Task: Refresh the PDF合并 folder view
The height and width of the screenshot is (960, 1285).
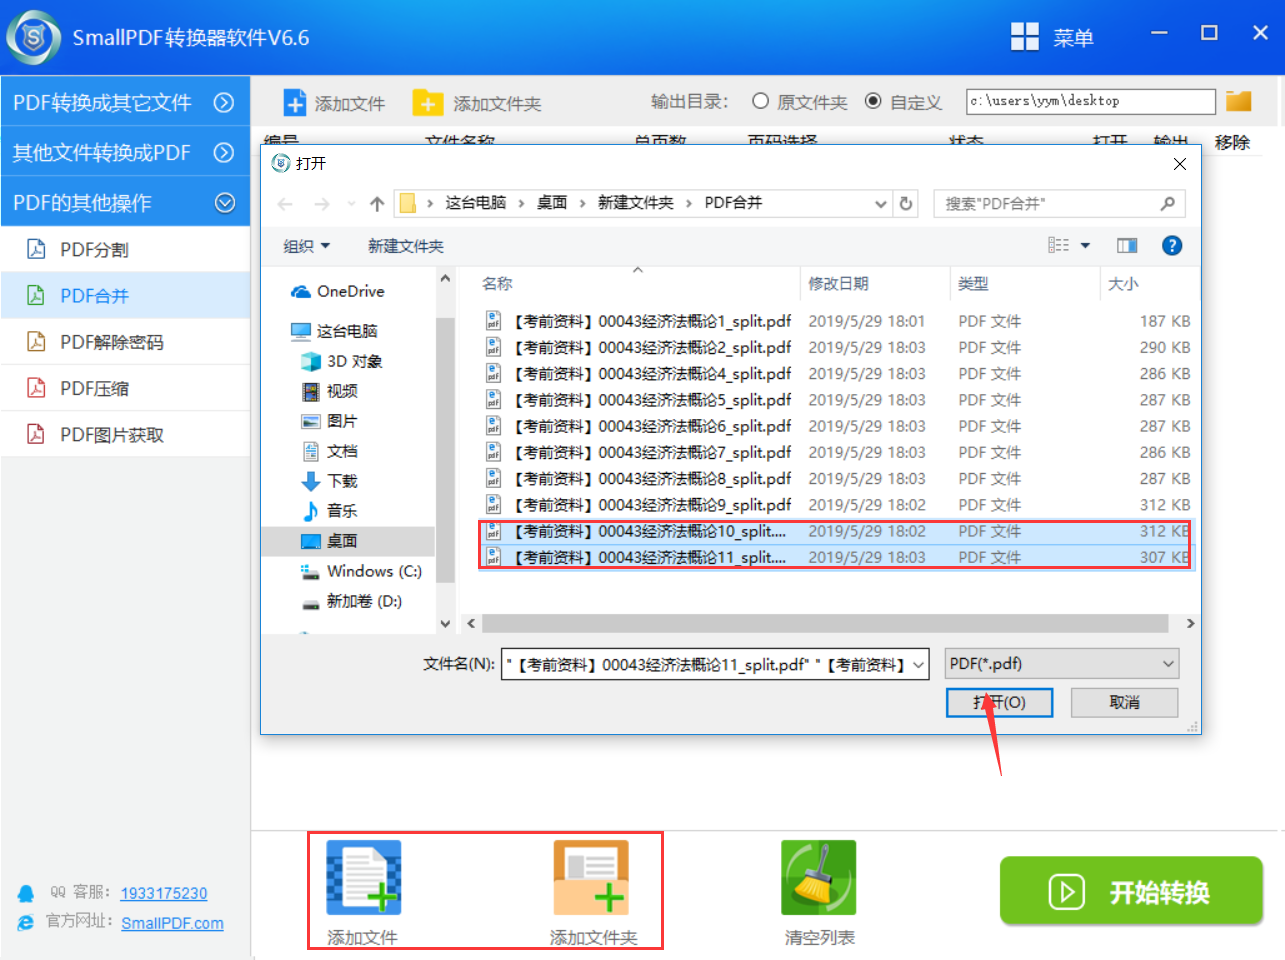Action: click(x=906, y=203)
